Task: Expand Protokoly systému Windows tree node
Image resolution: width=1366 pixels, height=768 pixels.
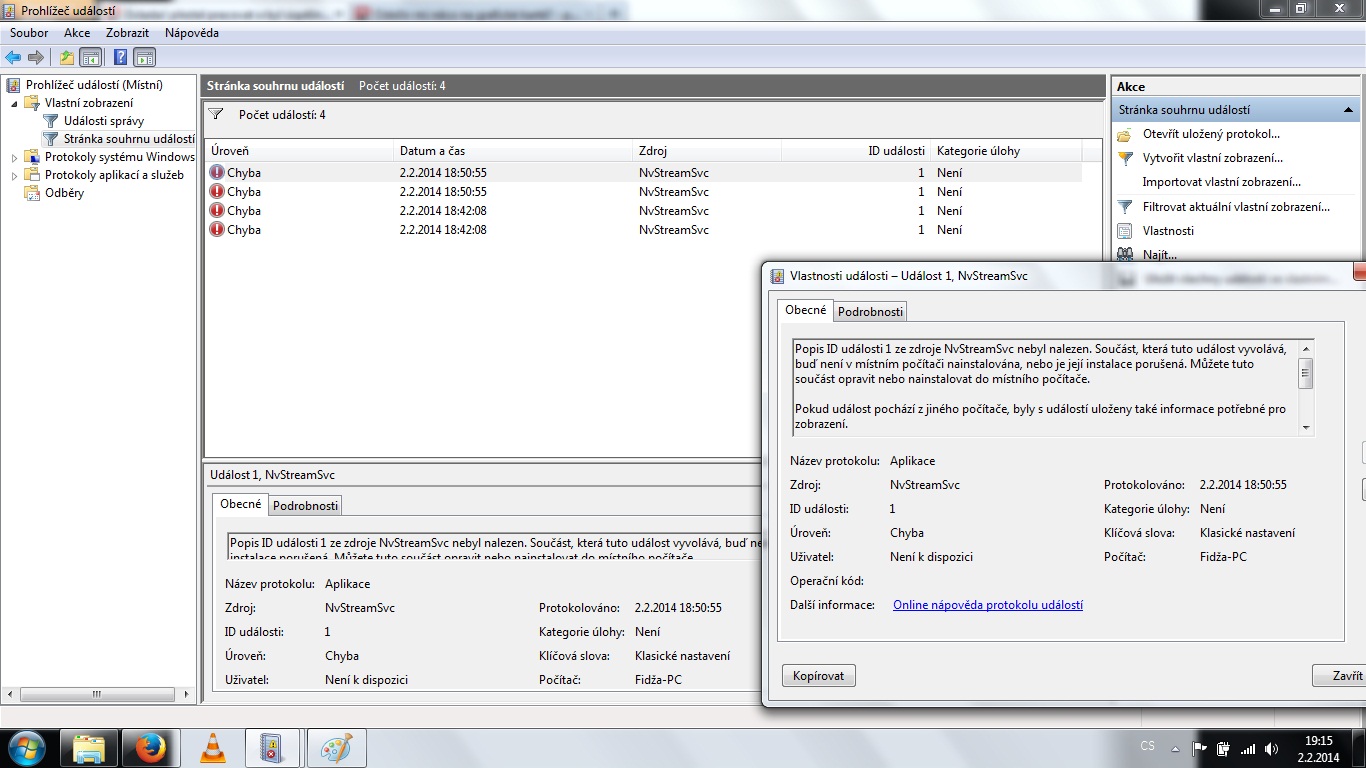Action: click(14, 157)
